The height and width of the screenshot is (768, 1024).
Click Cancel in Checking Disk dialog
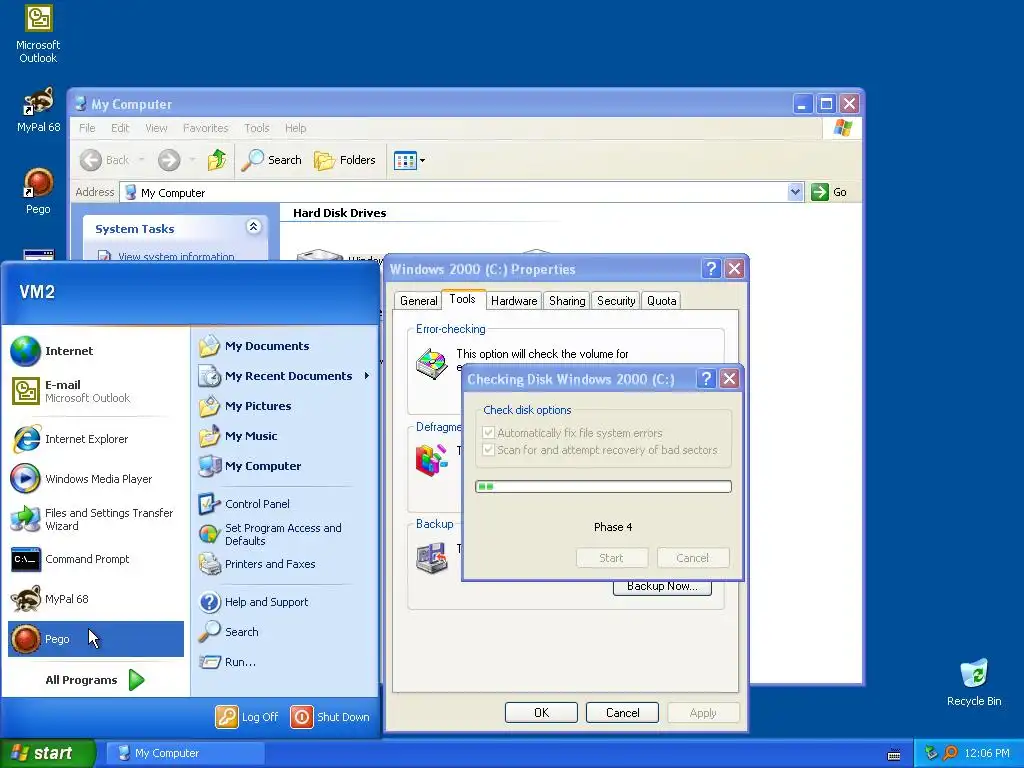pos(693,558)
